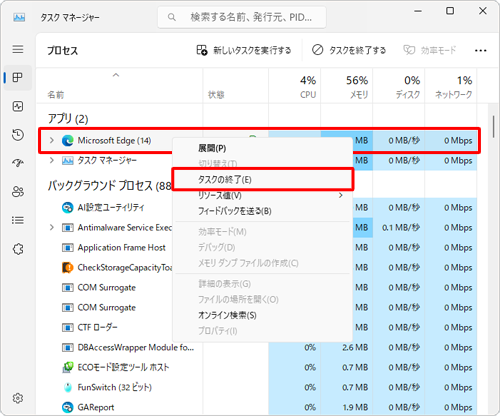Select the Processes page icon in sidebar
The height and width of the screenshot is (416, 500).
click(x=18, y=78)
